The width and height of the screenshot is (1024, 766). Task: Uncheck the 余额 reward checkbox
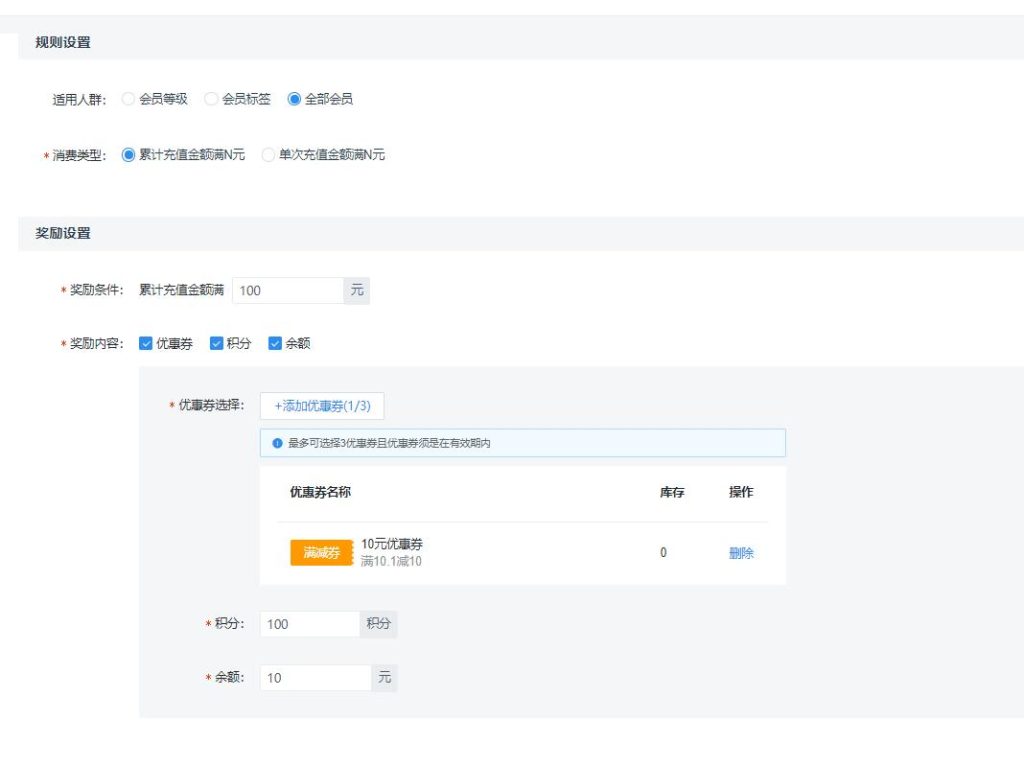click(275, 342)
